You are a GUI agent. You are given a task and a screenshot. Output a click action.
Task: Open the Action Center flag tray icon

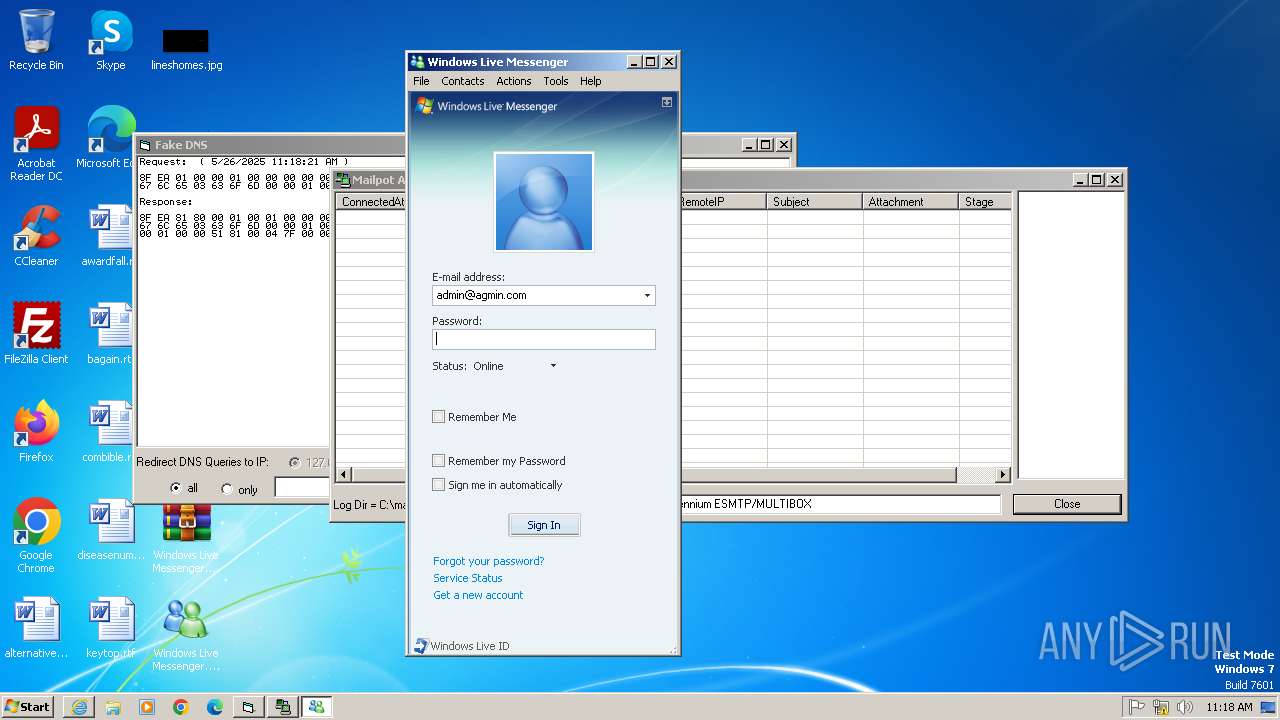tap(1137, 707)
